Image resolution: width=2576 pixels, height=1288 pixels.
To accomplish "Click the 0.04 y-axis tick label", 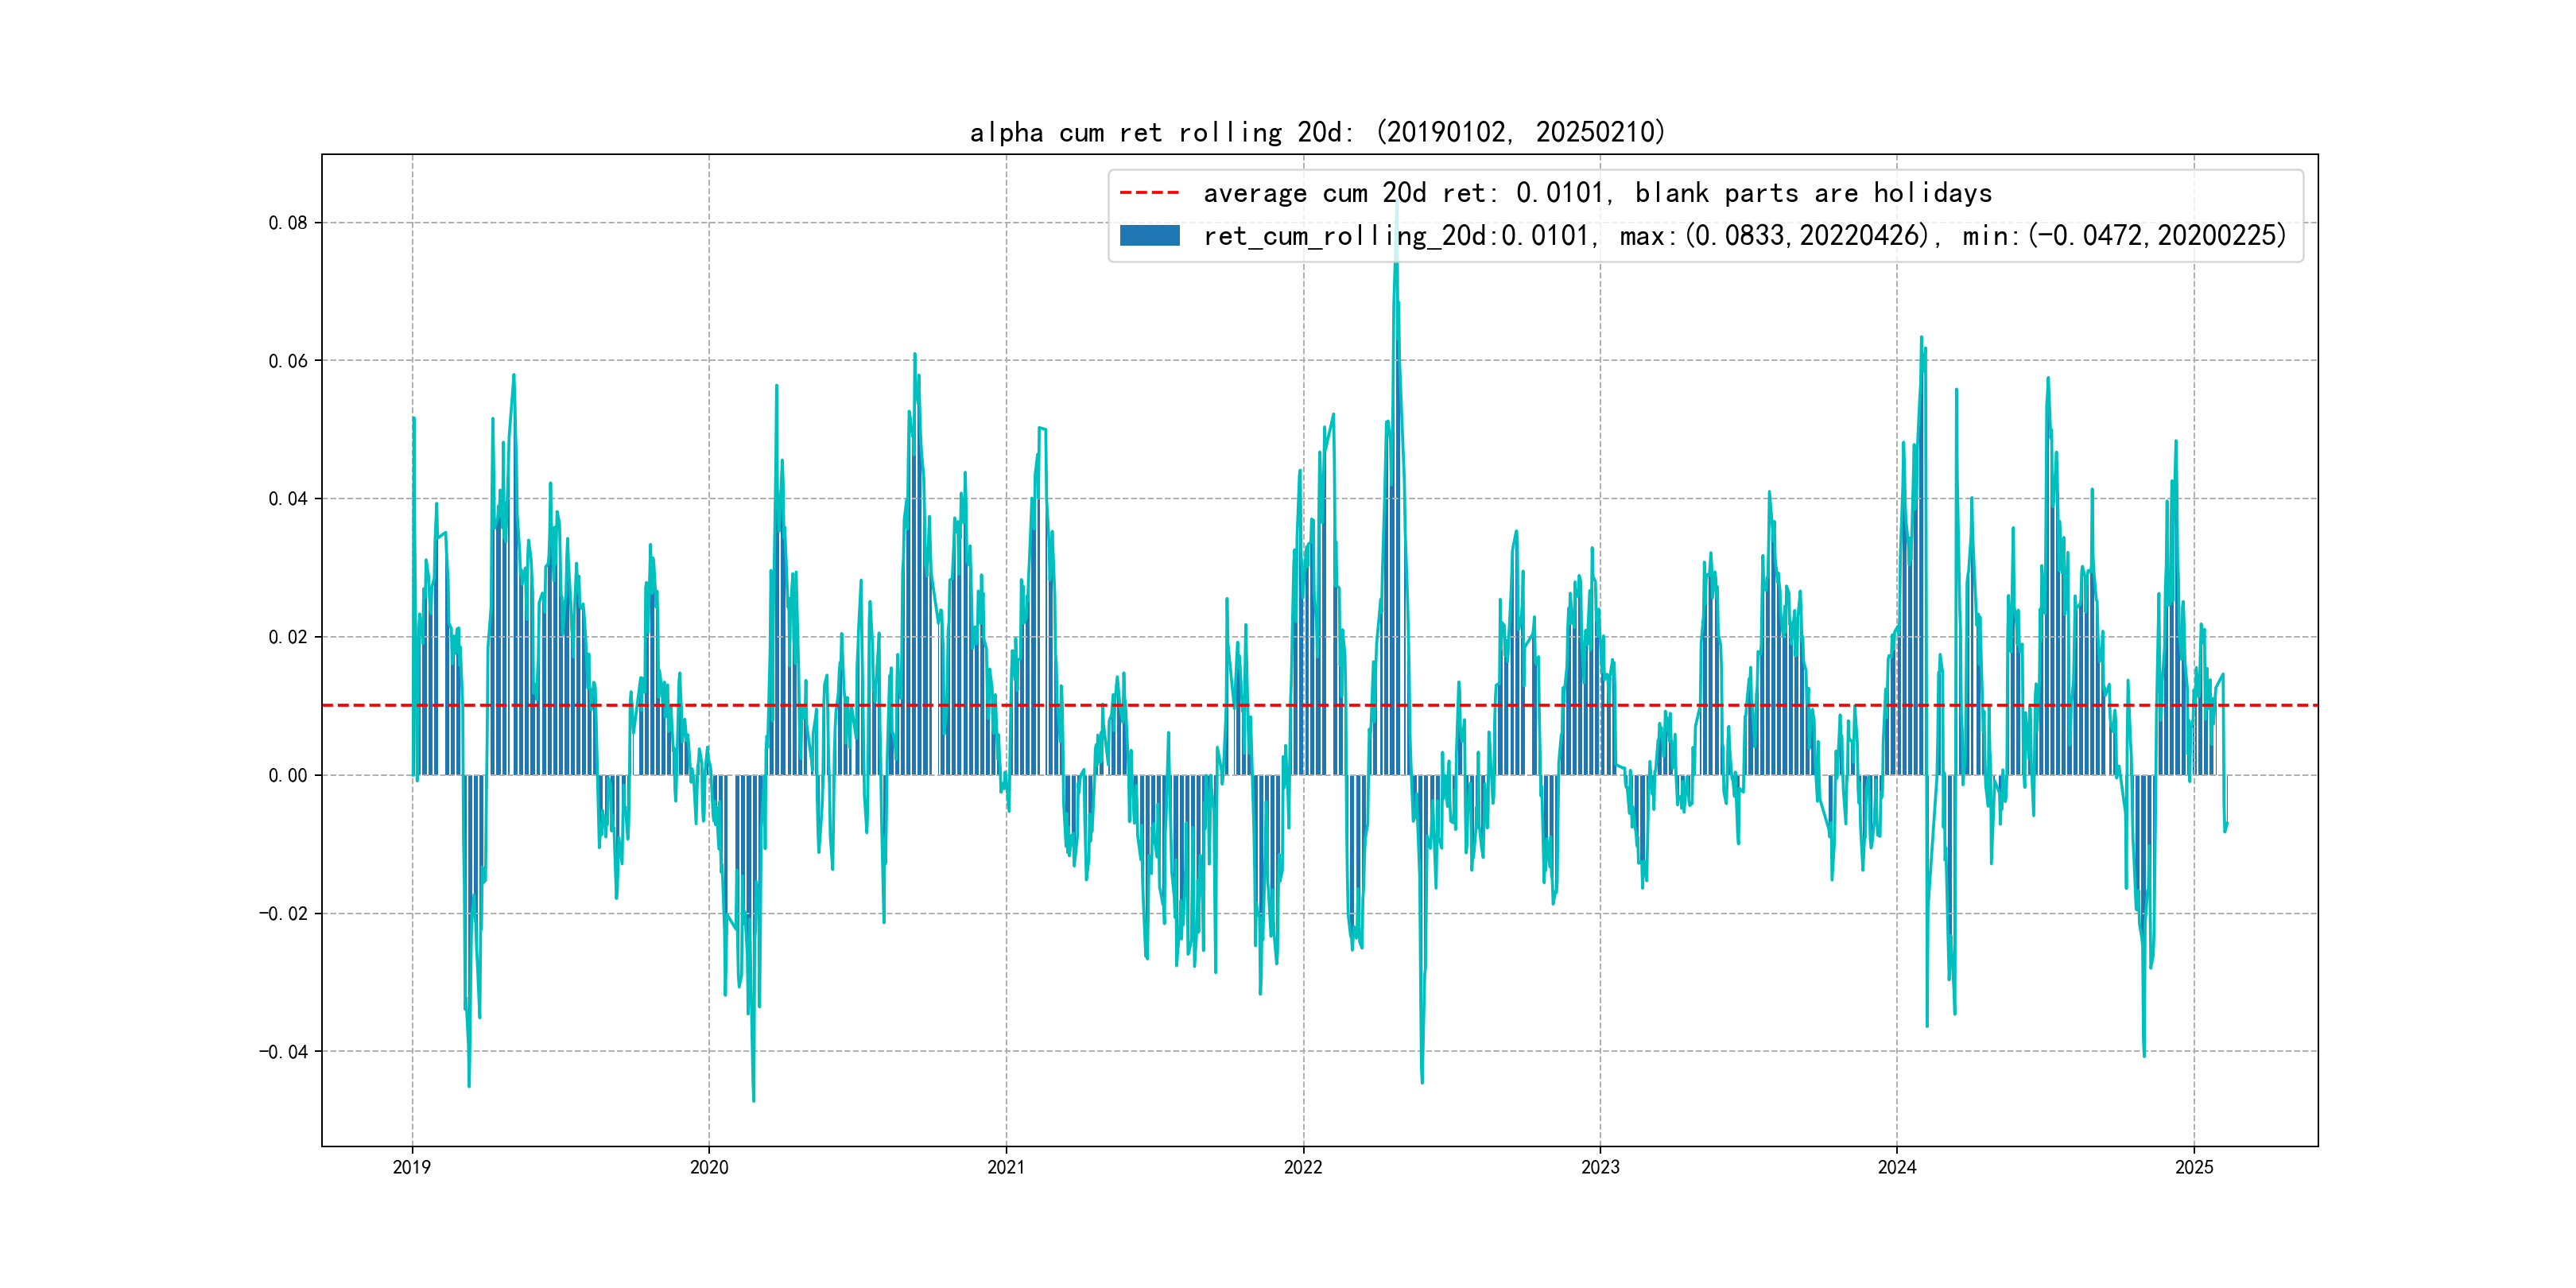I will [287, 499].
